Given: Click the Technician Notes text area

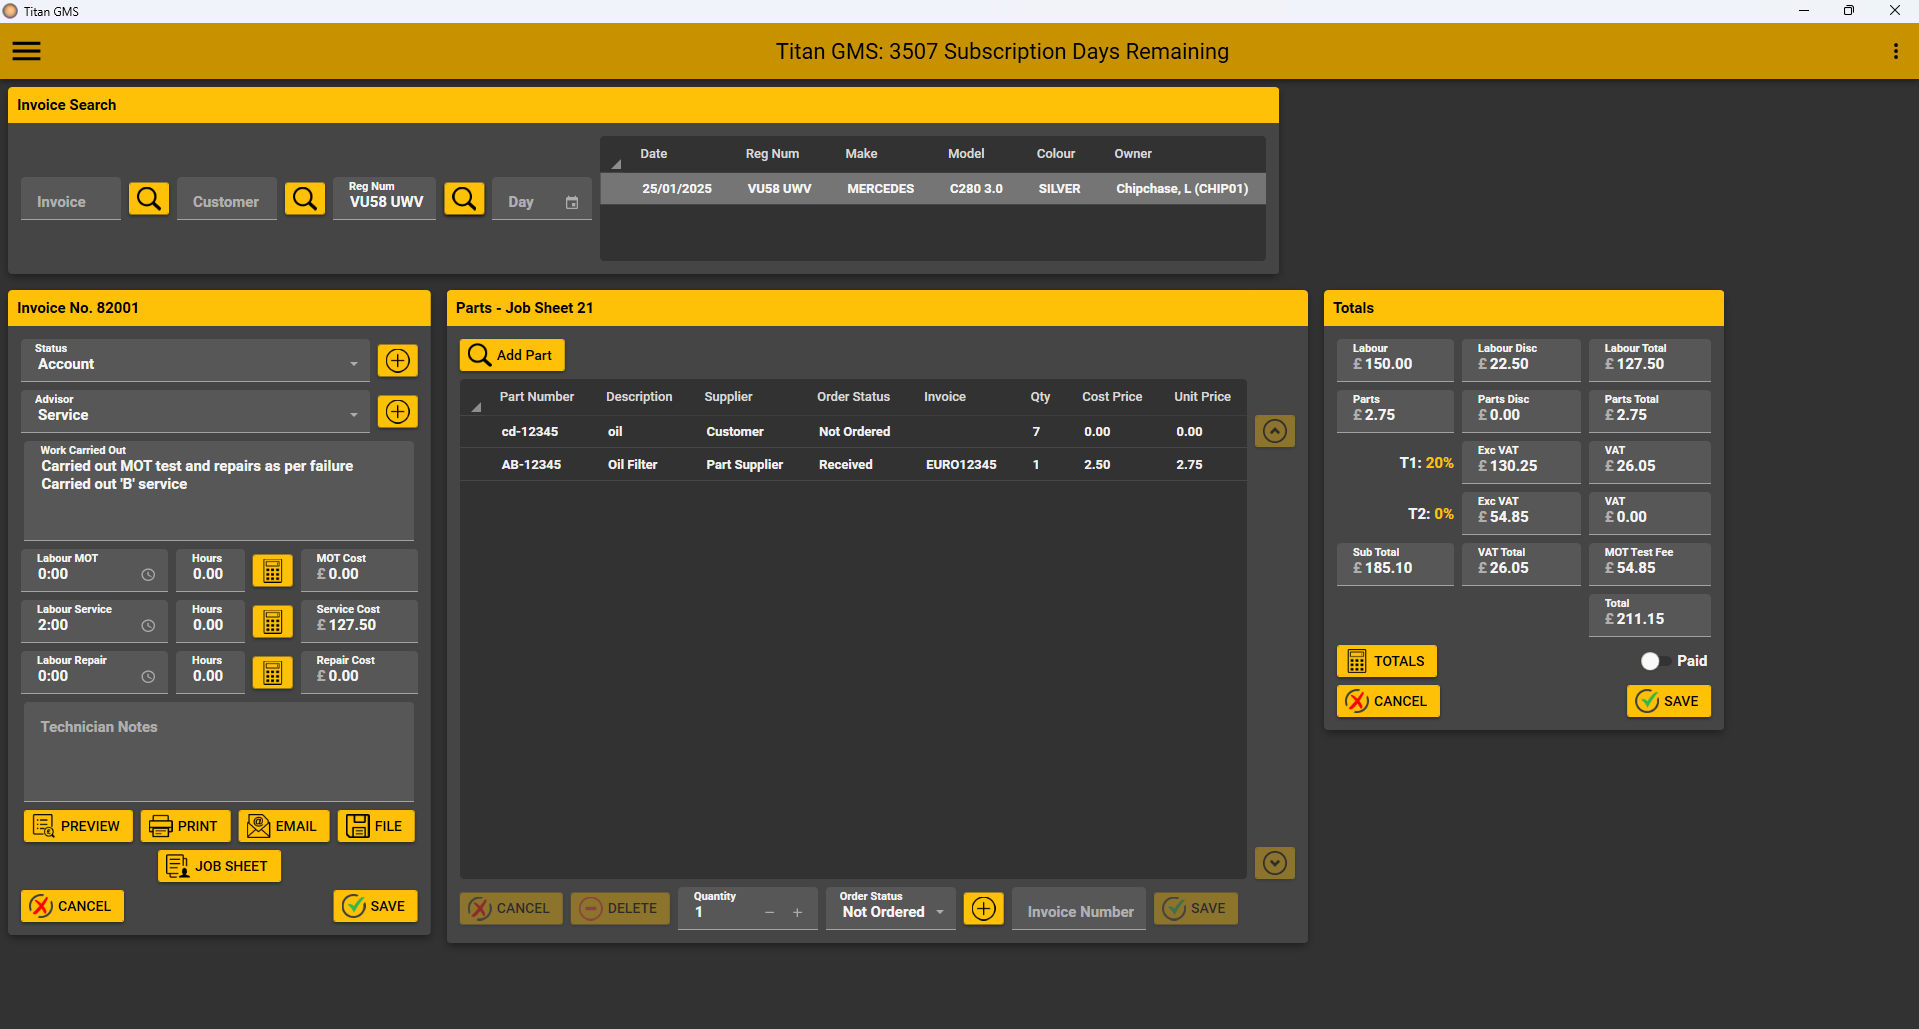Looking at the screenshot, I should click(x=218, y=751).
